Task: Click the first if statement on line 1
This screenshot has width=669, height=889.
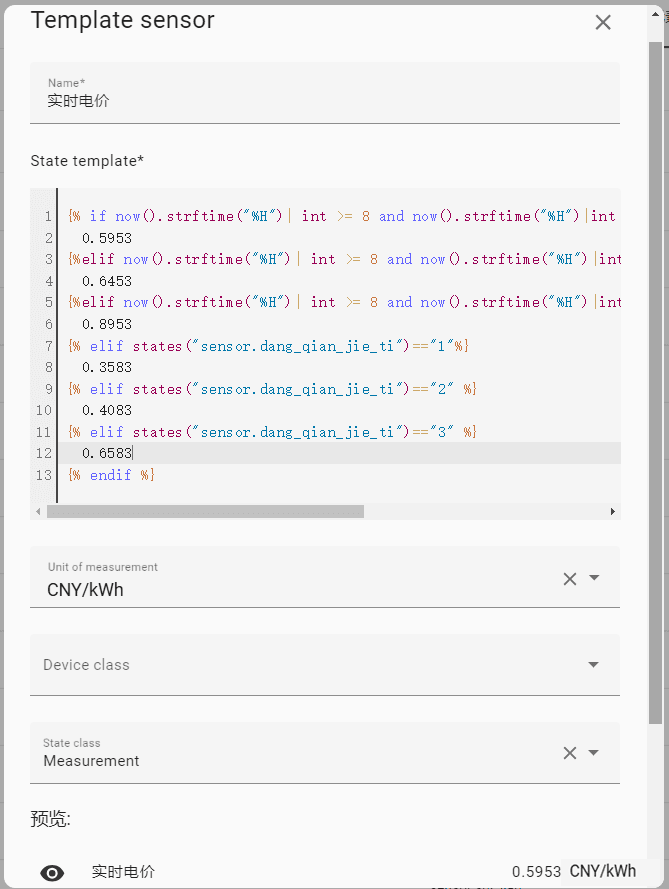Action: pyautogui.click(x=98, y=216)
